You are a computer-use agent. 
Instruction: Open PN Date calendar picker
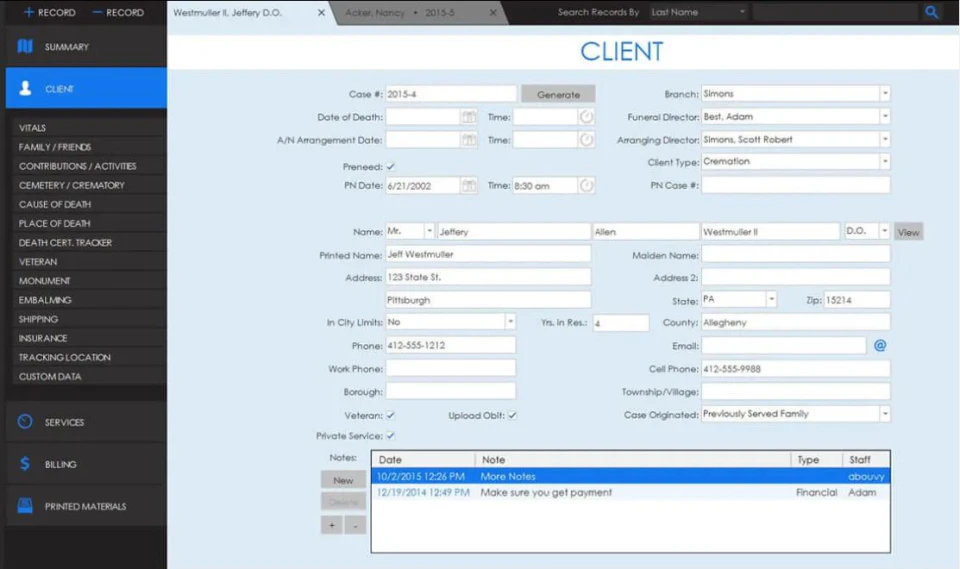pyautogui.click(x=468, y=186)
